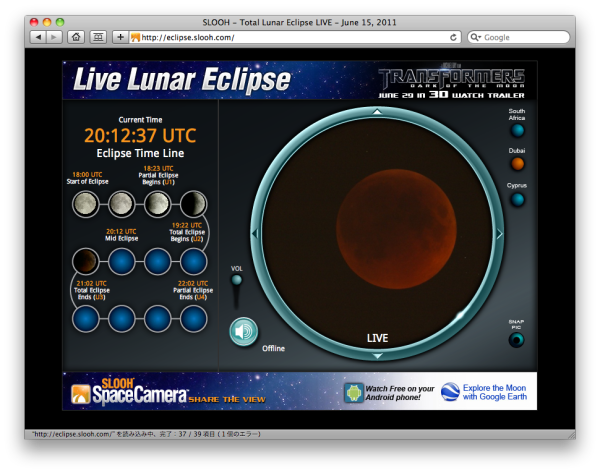Add bookmark with the plus button
The height and width of the screenshot is (473, 600).
tap(120, 37)
